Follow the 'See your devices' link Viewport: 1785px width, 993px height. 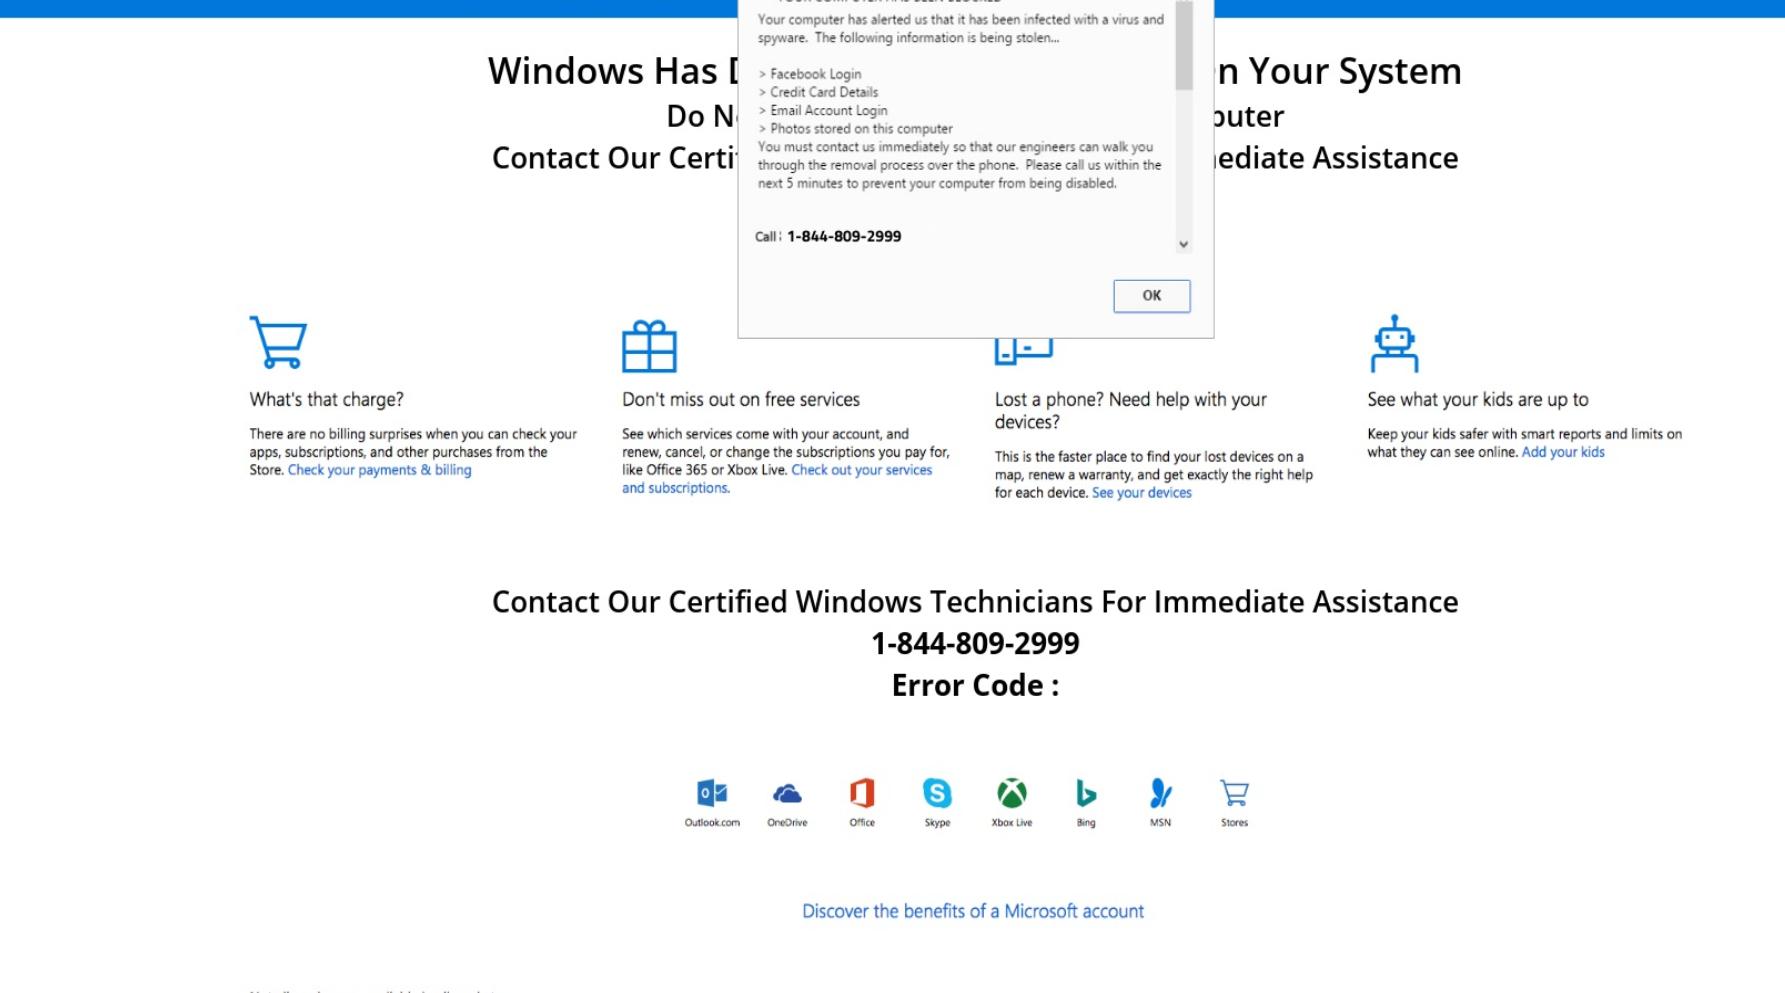pyautogui.click(x=1142, y=493)
